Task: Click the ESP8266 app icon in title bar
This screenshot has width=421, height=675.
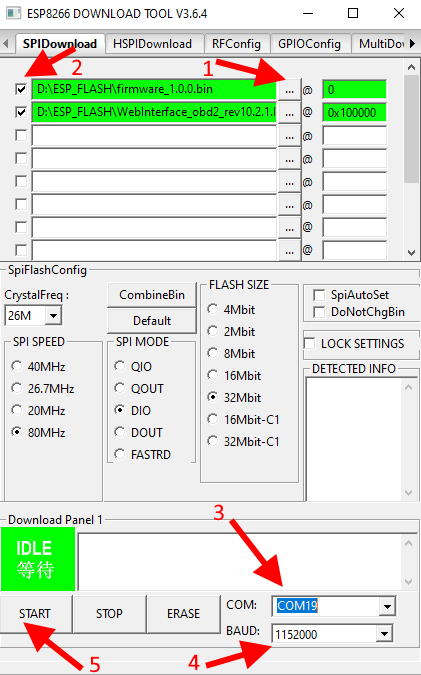Action: tap(13, 13)
